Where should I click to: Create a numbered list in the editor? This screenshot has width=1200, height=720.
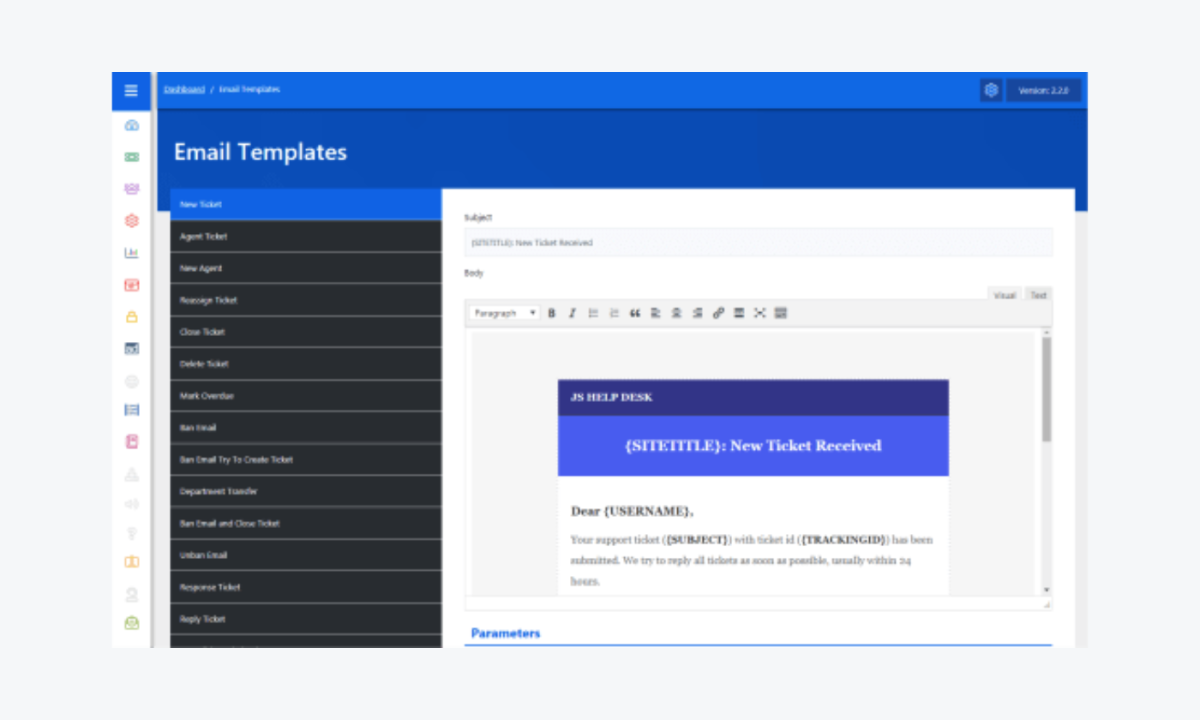click(x=613, y=312)
